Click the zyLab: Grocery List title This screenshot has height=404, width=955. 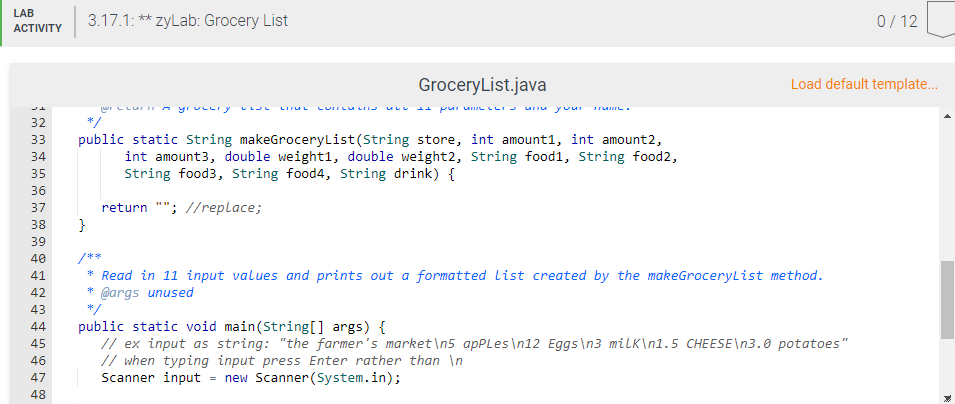point(188,21)
